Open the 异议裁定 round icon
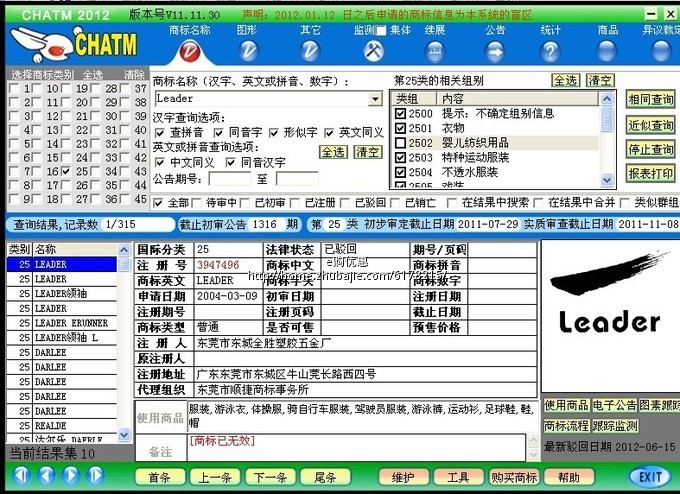 click(x=661, y=51)
